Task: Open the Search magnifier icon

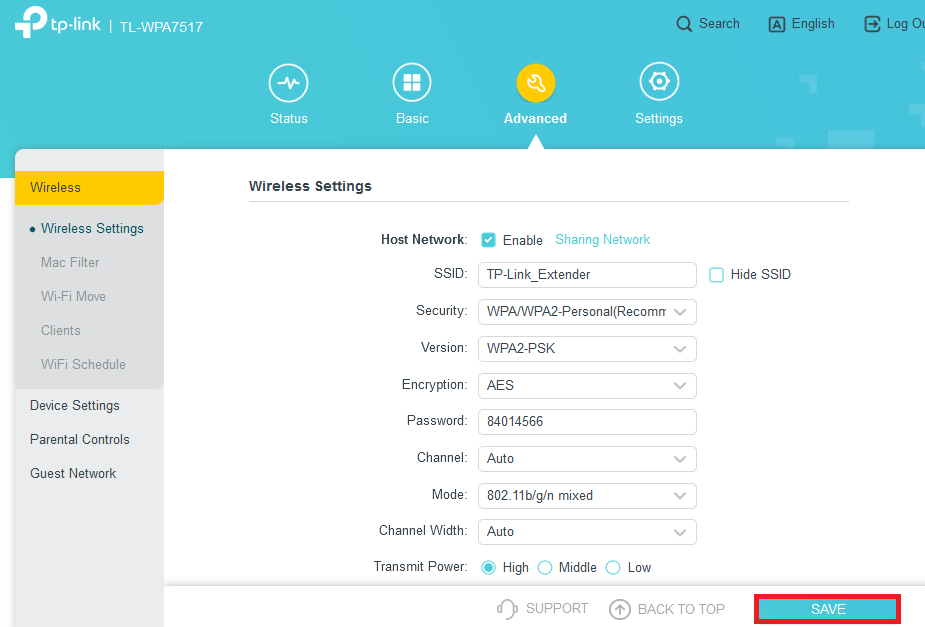Action: 684,23
